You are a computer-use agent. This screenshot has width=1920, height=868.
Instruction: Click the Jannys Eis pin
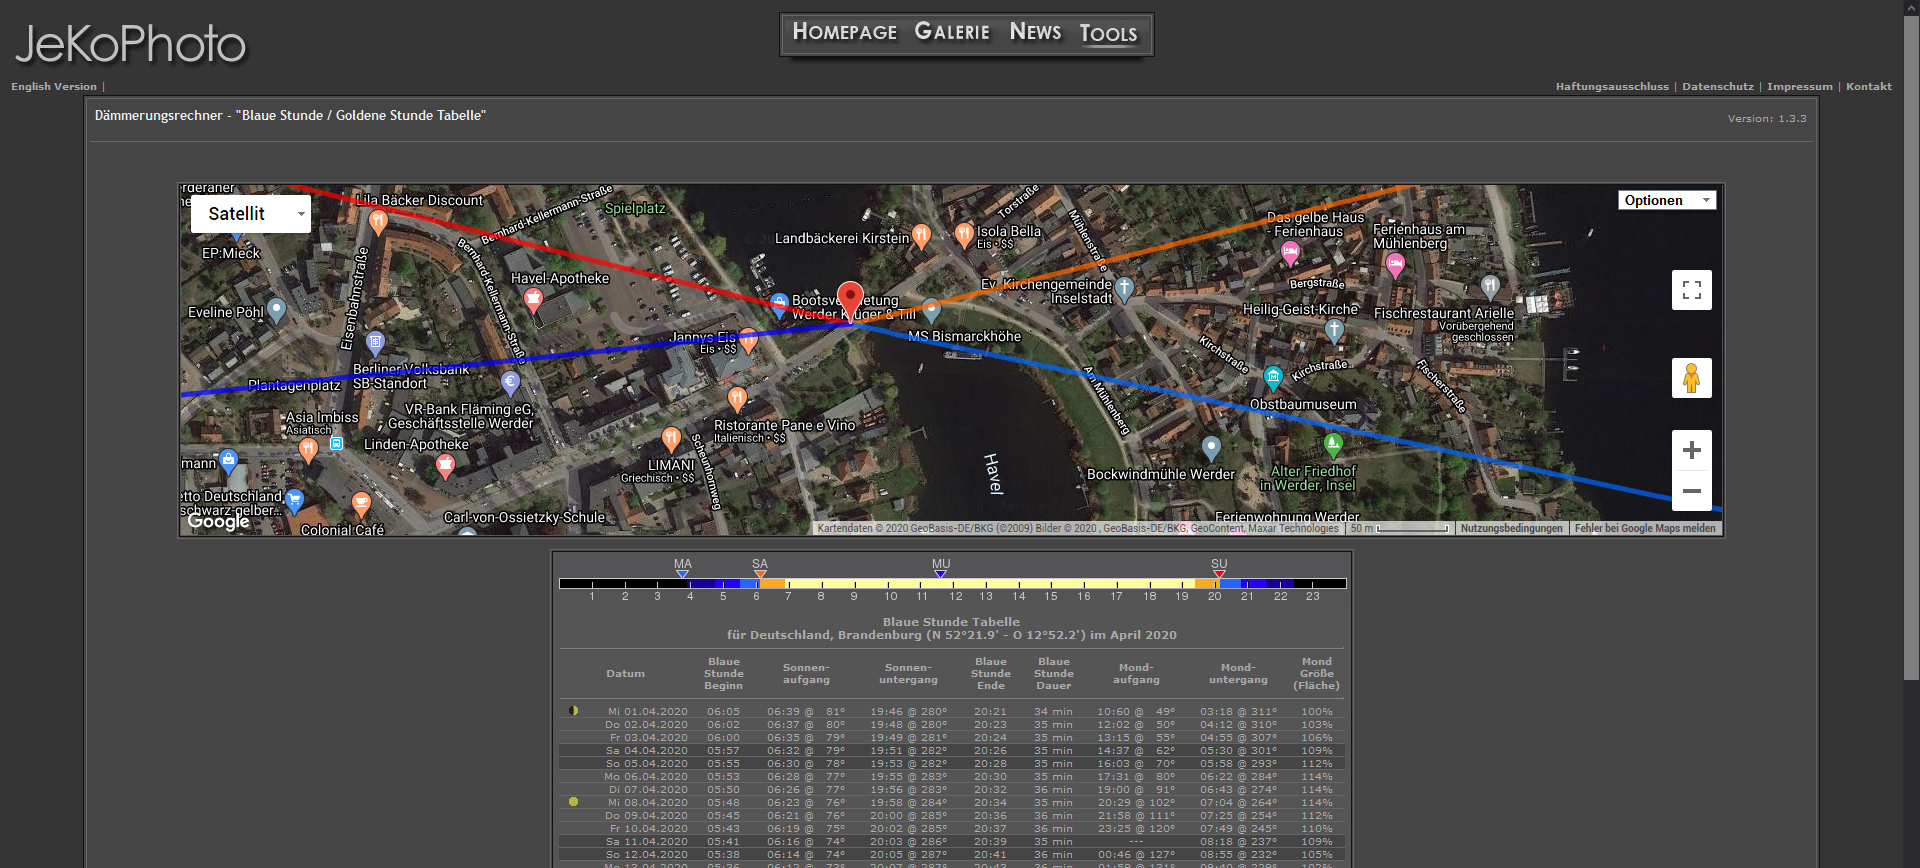pos(748,342)
